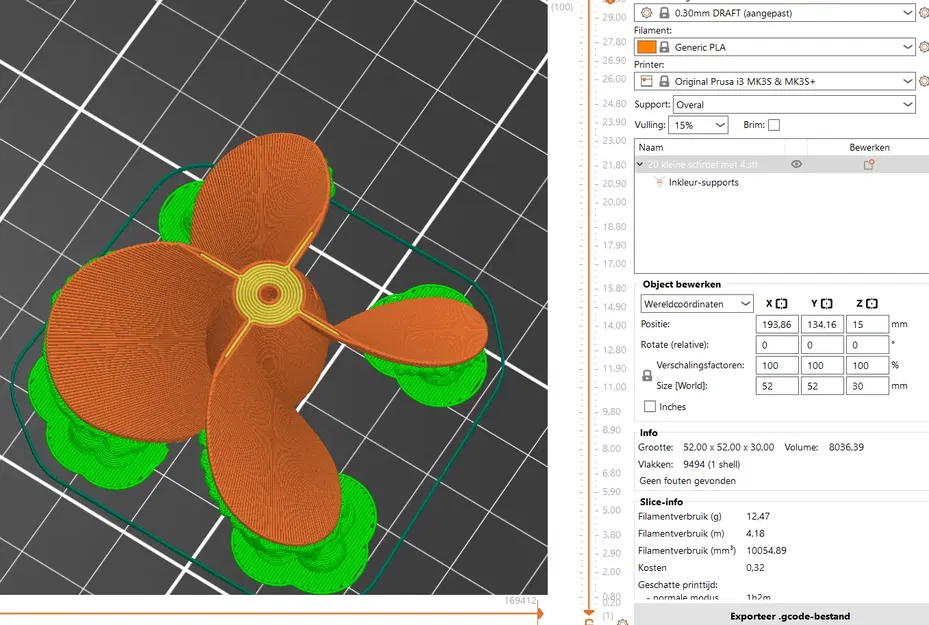The image size is (929, 625).
Task: Select the 20 kleine schroef met 4.stl row
Action: [781, 164]
